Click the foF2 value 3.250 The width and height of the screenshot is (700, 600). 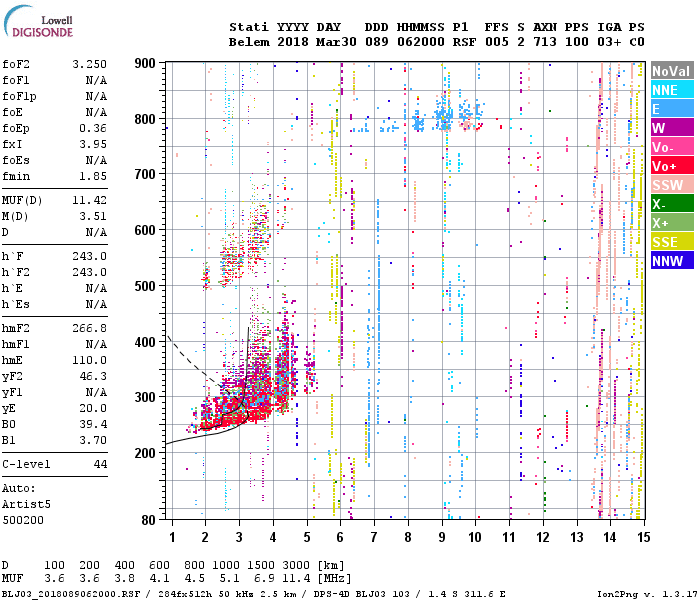(x=90, y=64)
